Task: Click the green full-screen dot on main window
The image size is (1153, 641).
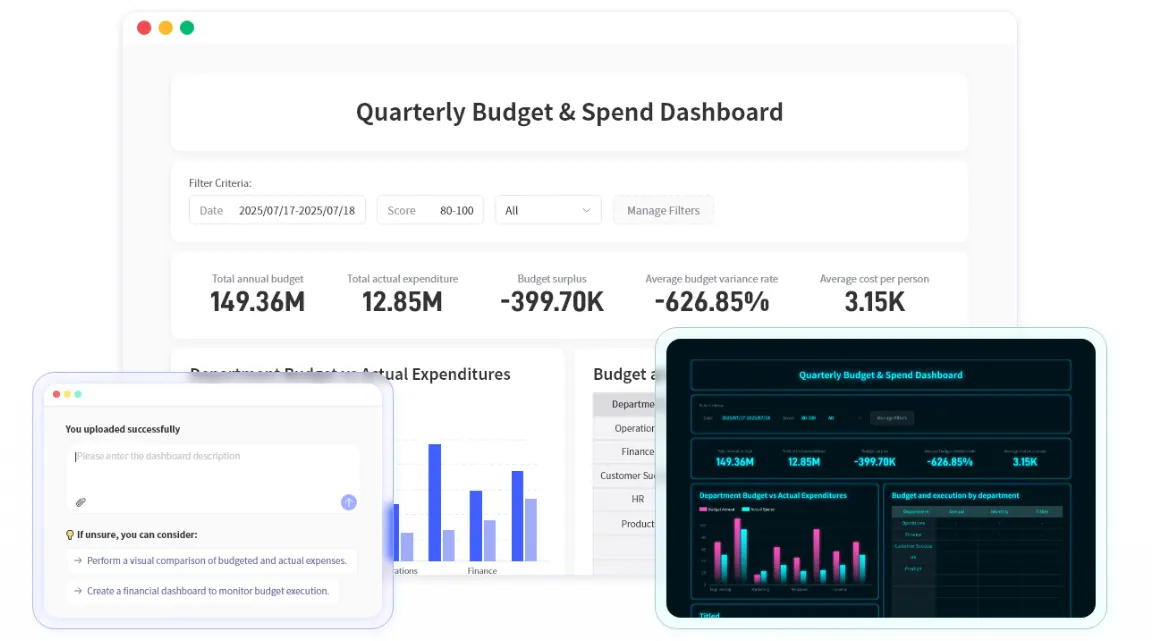Action: (x=186, y=28)
